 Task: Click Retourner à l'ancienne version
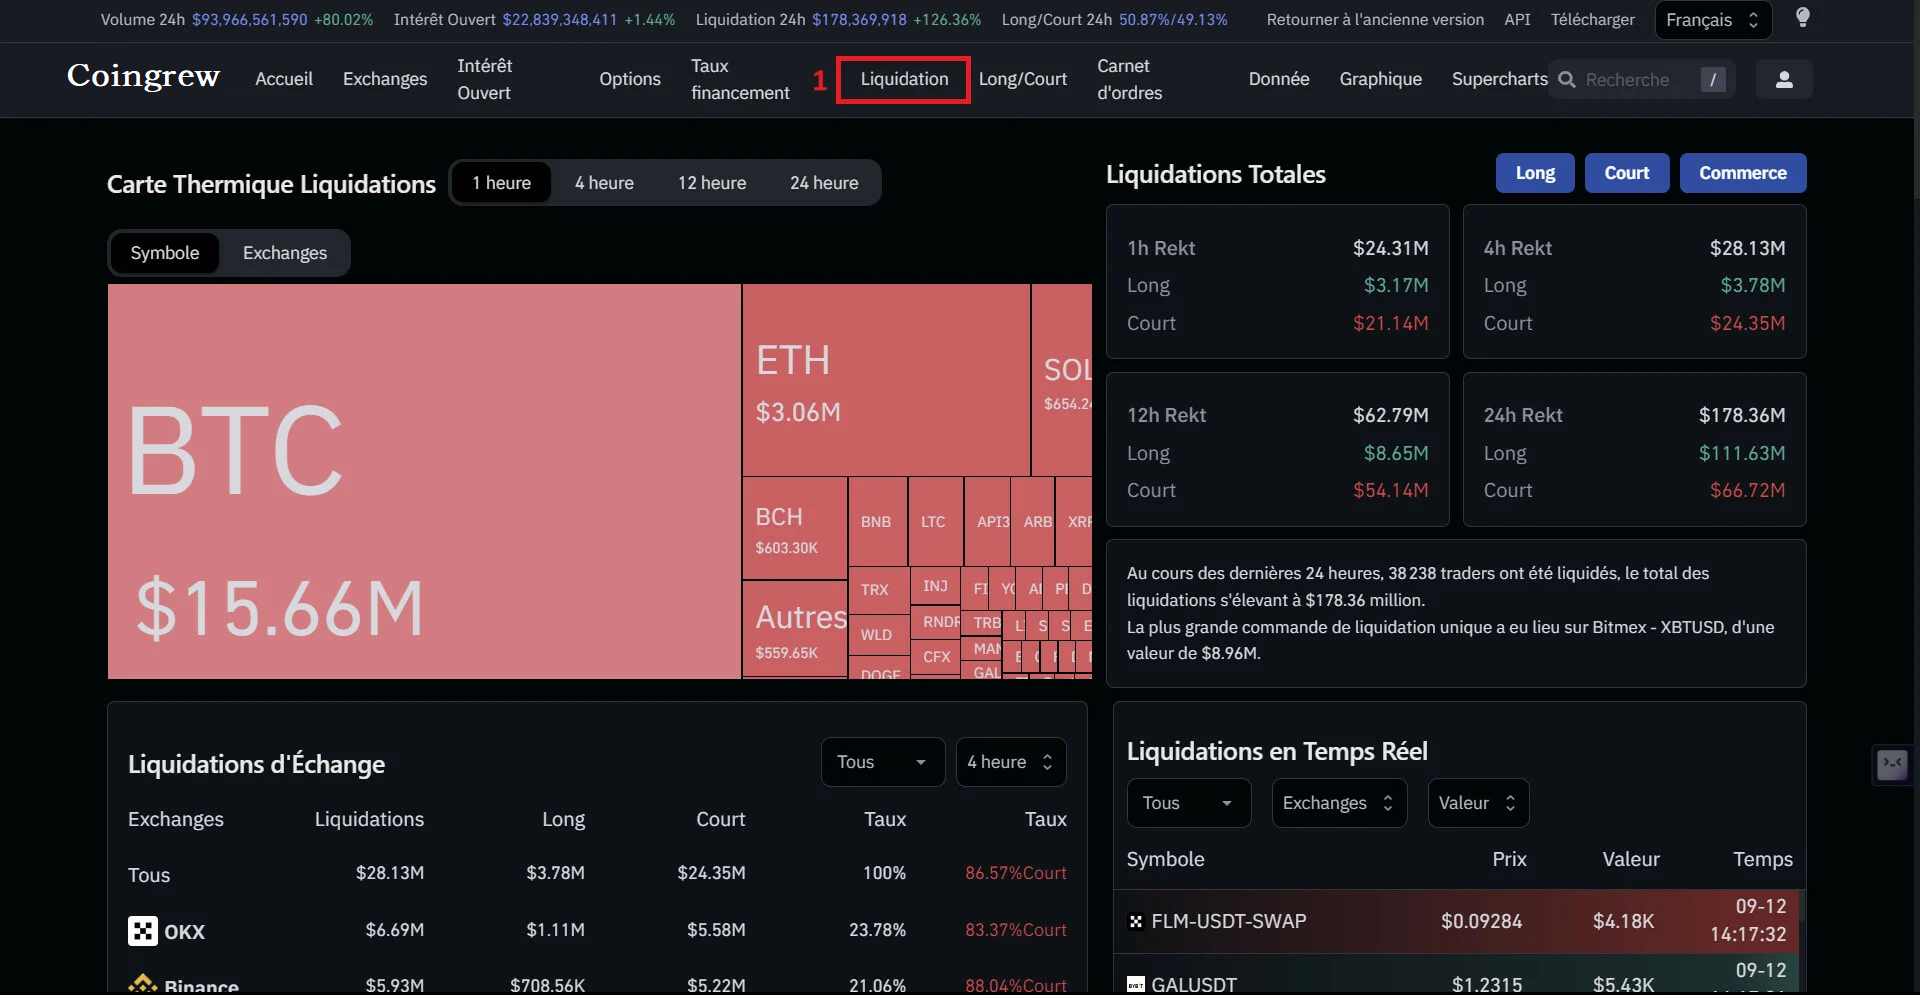(1375, 19)
